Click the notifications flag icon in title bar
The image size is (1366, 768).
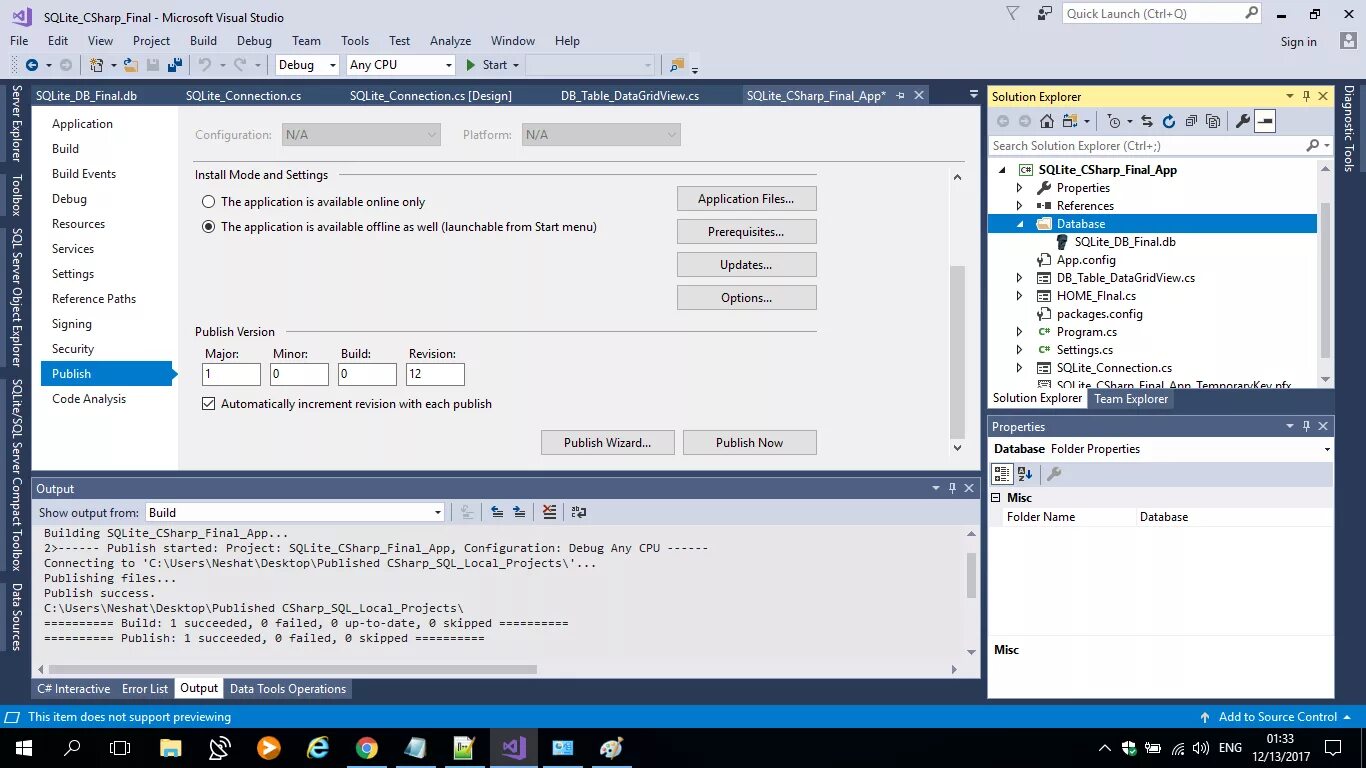[x=1013, y=14]
